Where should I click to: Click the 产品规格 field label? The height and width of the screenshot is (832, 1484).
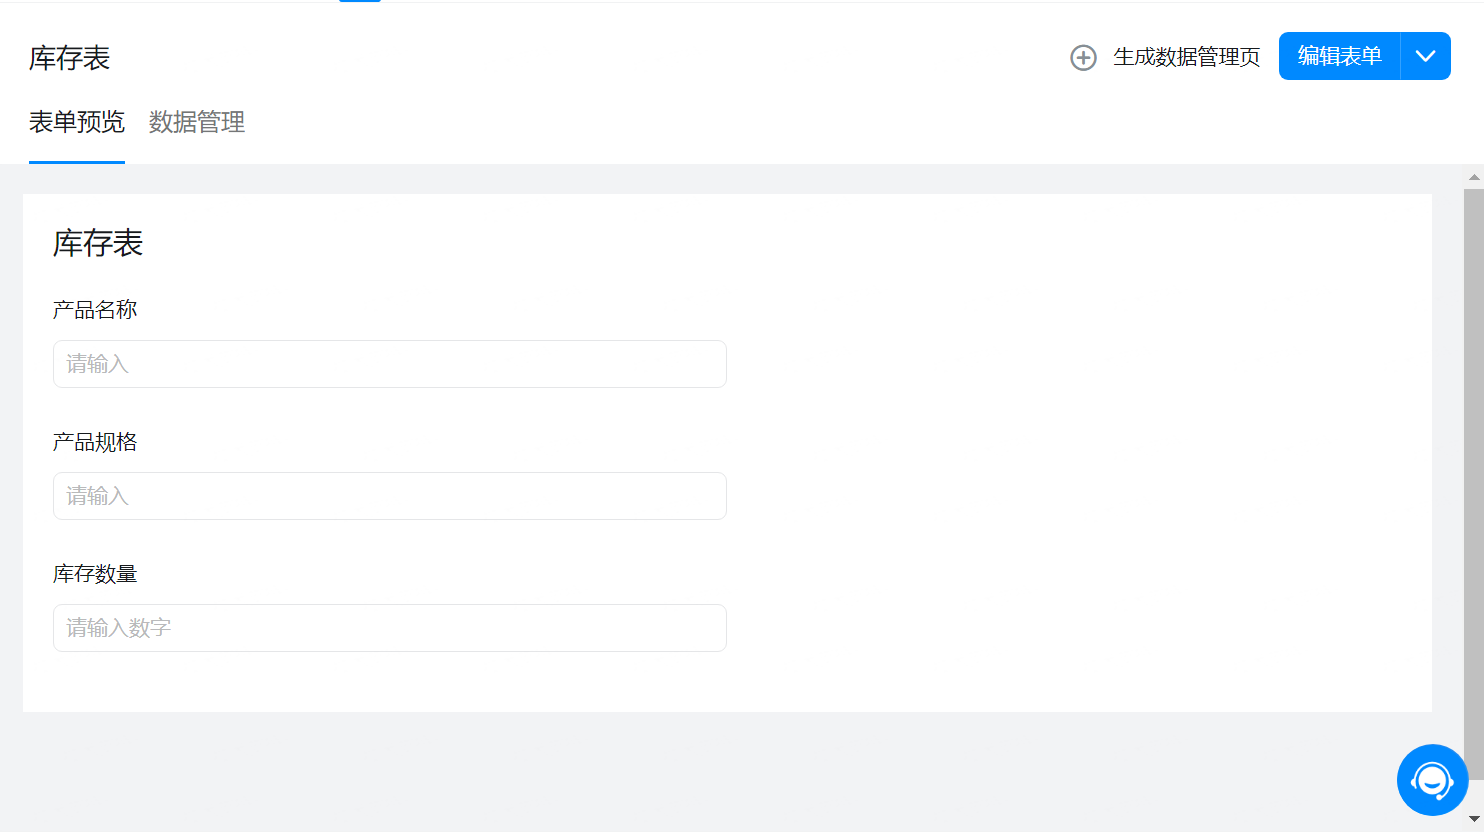pos(95,442)
